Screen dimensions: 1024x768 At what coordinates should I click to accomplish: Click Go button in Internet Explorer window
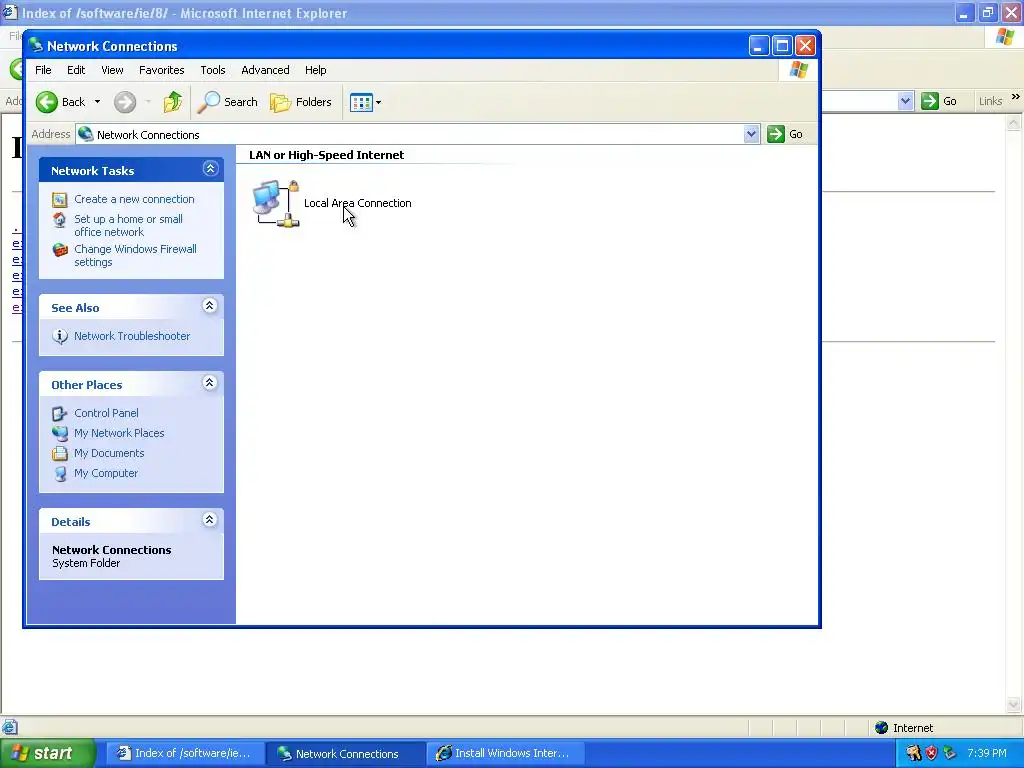click(x=940, y=101)
